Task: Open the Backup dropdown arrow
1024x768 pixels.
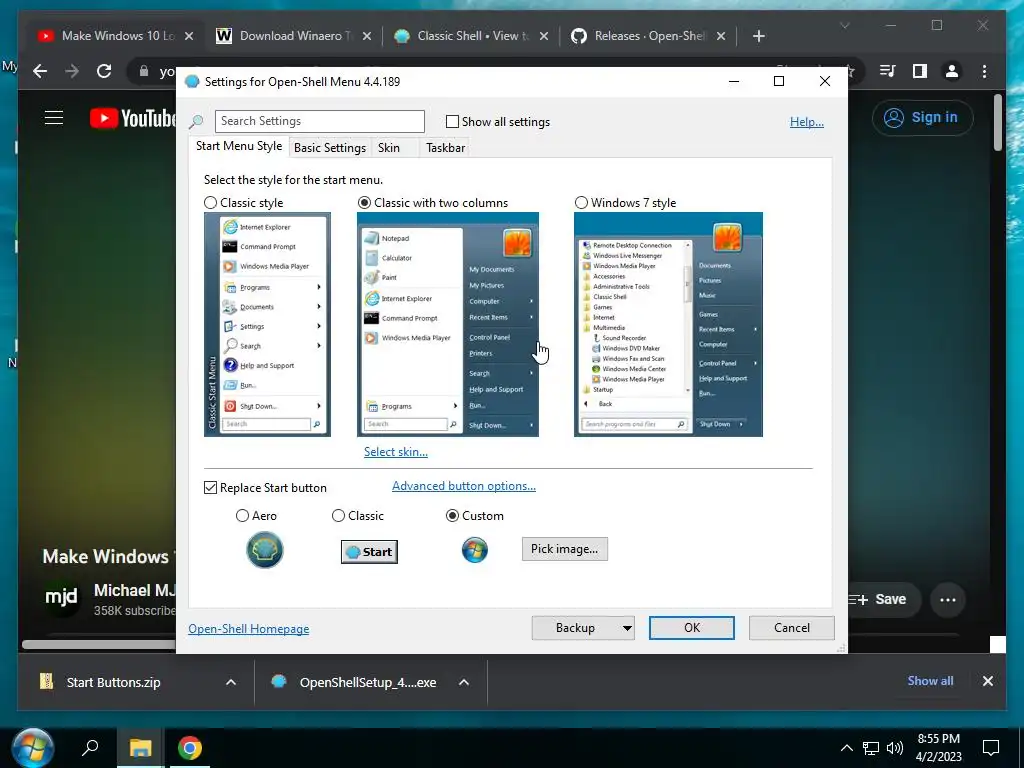Action: 627,628
